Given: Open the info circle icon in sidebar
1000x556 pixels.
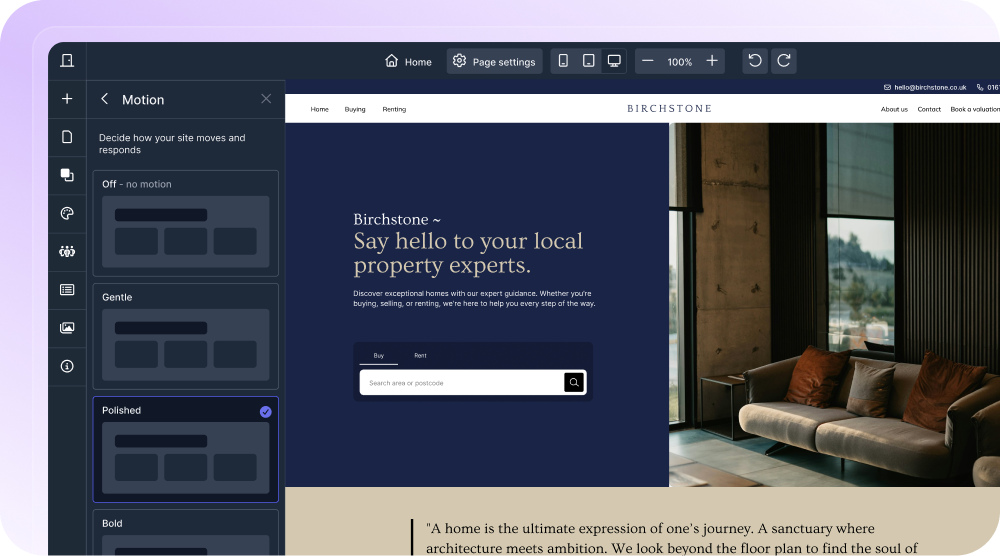Looking at the screenshot, I should tap(67, 366).
